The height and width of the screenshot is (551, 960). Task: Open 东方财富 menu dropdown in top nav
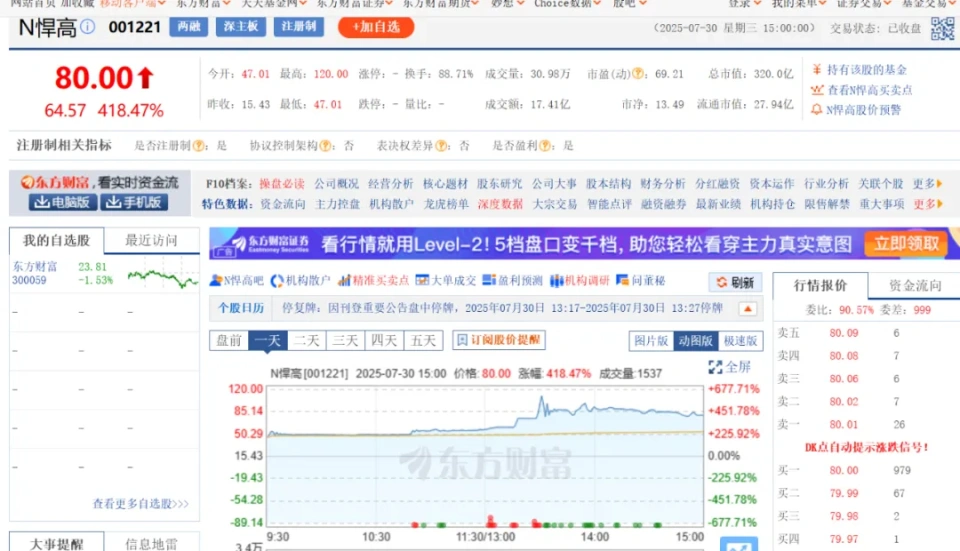203,4
